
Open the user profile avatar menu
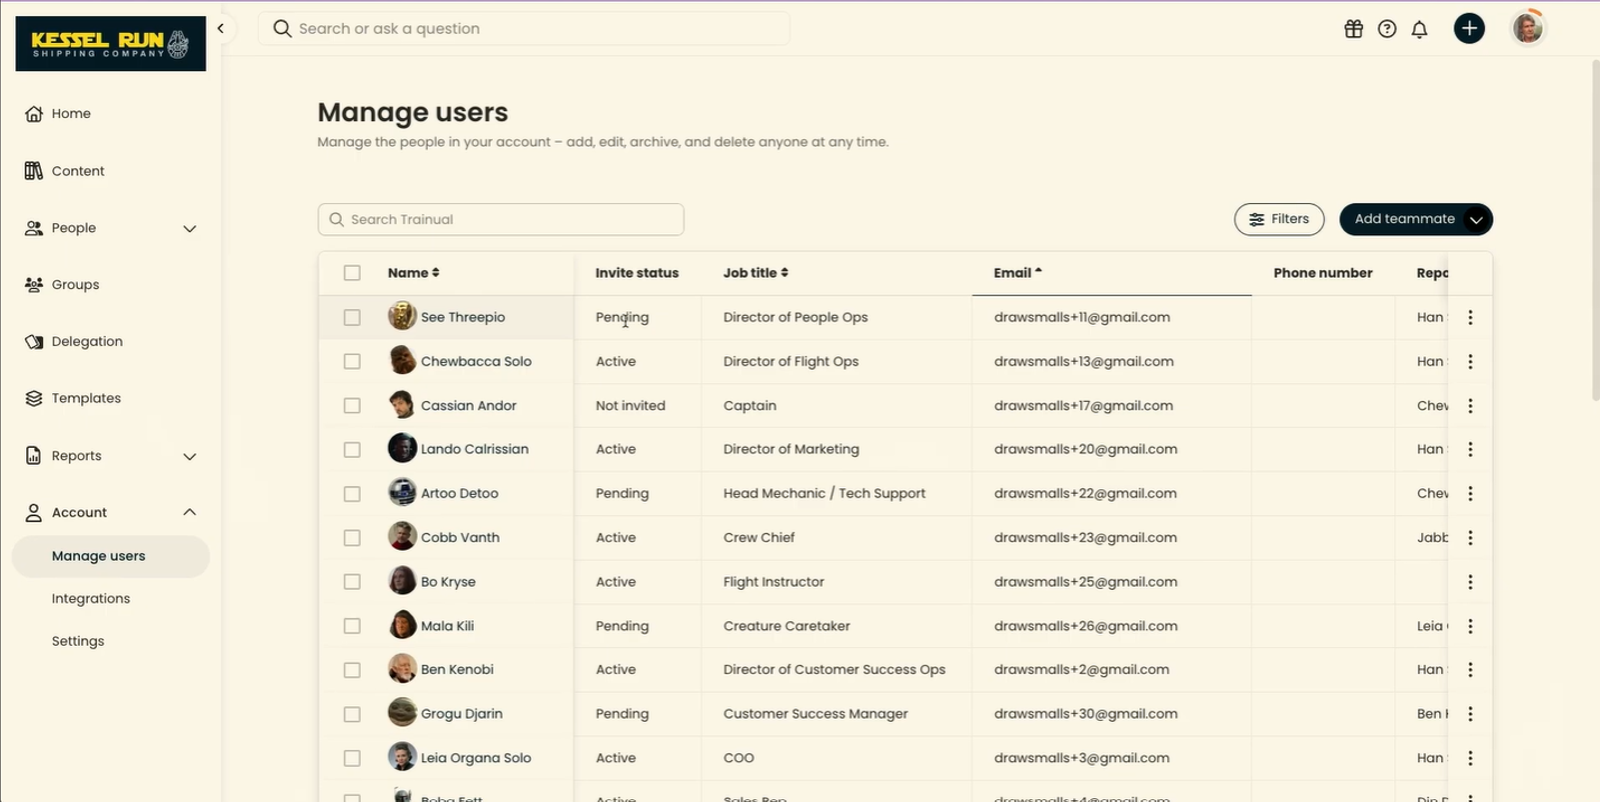1528,28
